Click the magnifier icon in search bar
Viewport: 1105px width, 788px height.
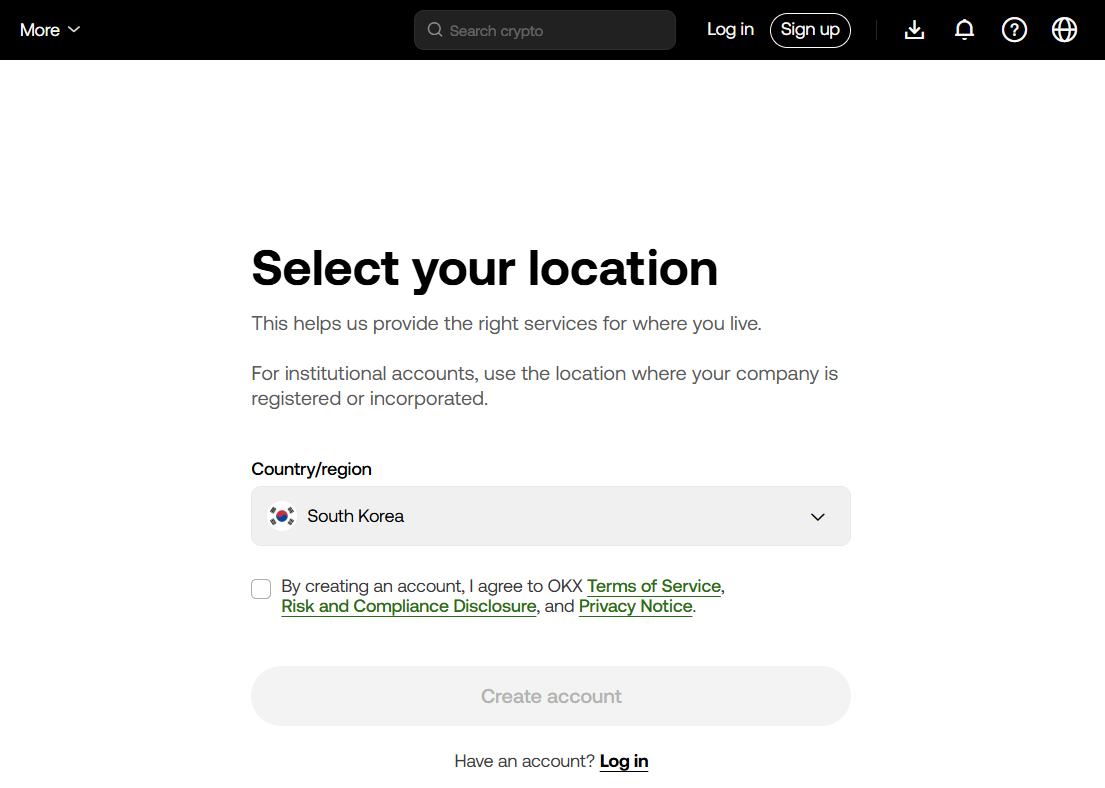435,30
